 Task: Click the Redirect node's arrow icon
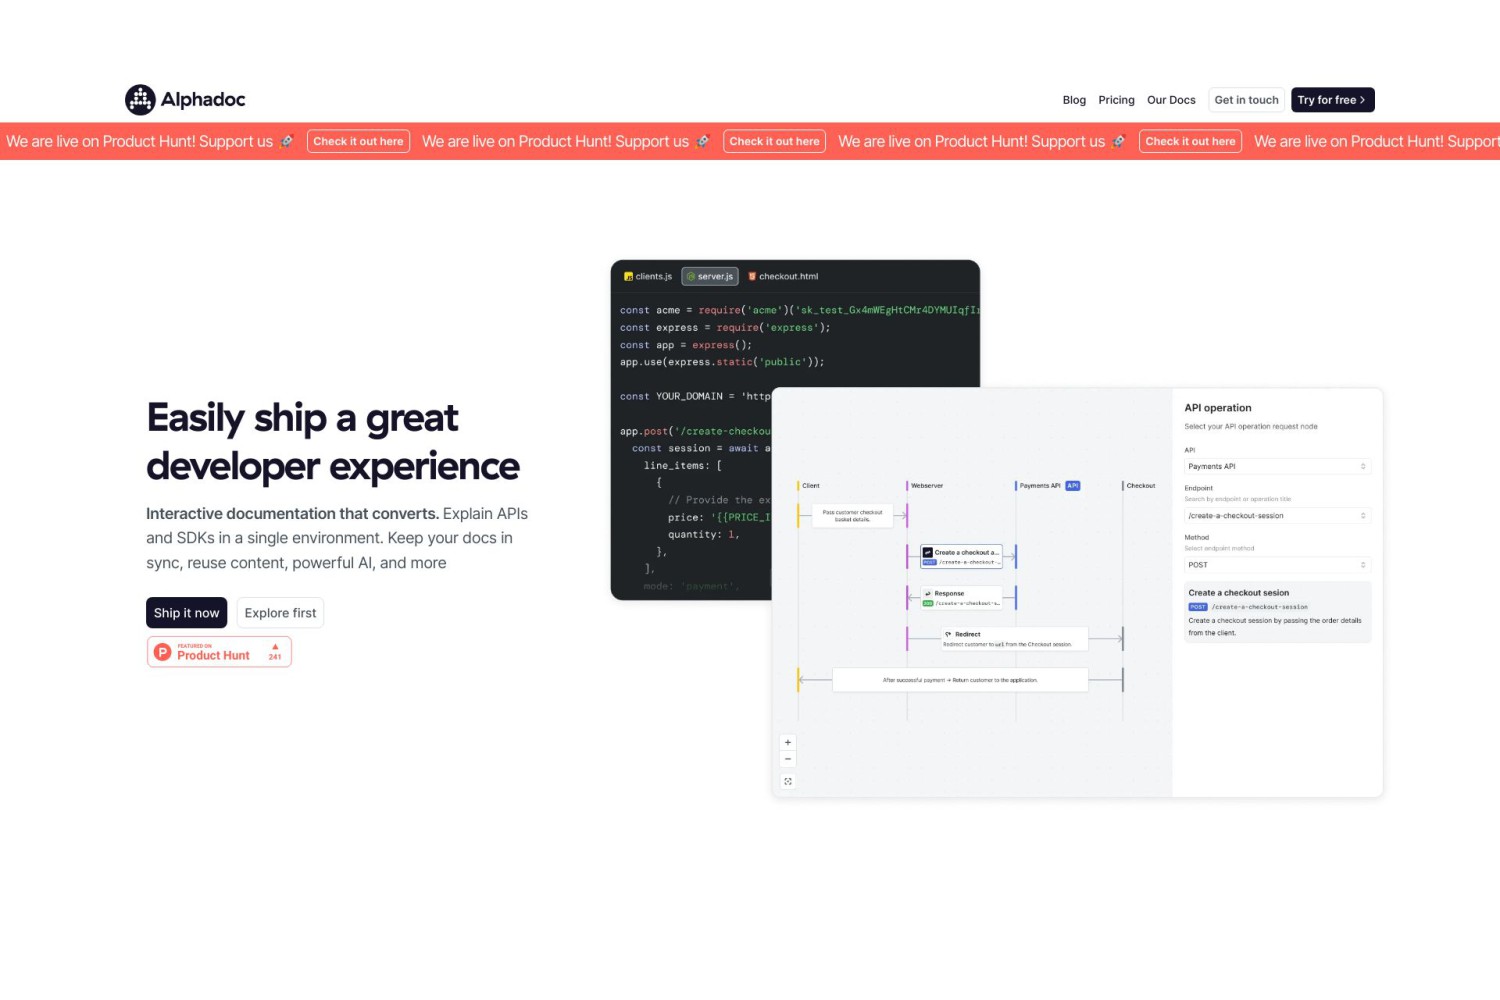948,634
